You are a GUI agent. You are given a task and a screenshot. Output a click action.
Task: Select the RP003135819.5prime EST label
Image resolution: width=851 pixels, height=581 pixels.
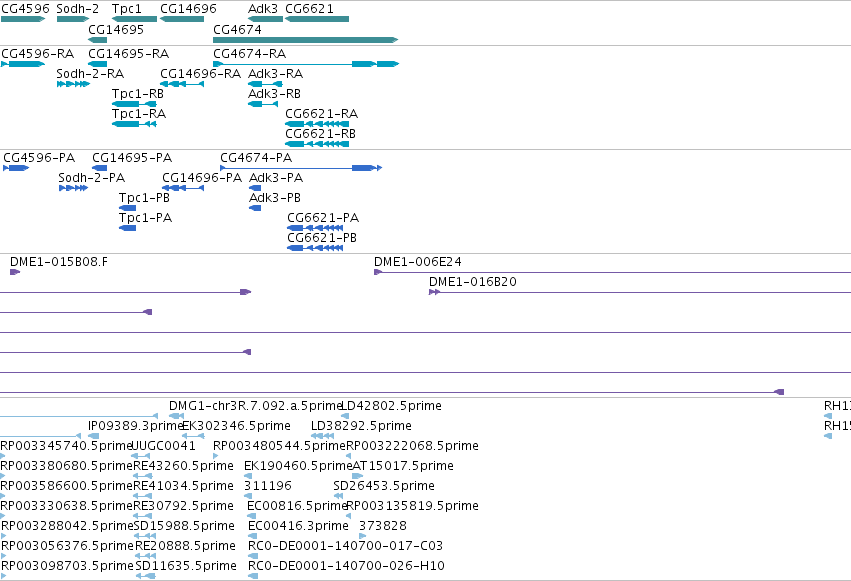pos(412,506)
